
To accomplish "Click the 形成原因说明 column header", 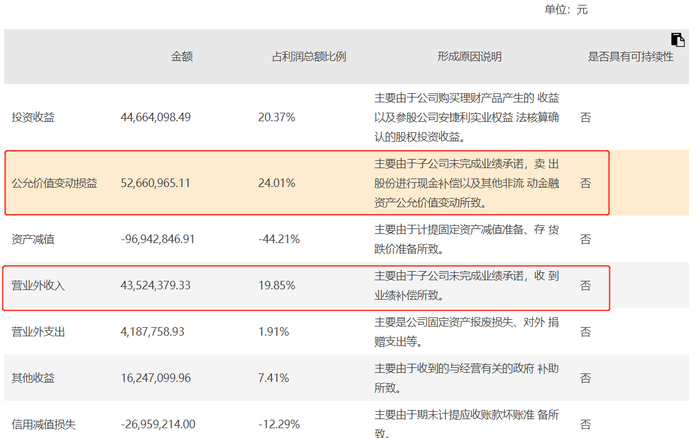I will [x=469, y=57].
